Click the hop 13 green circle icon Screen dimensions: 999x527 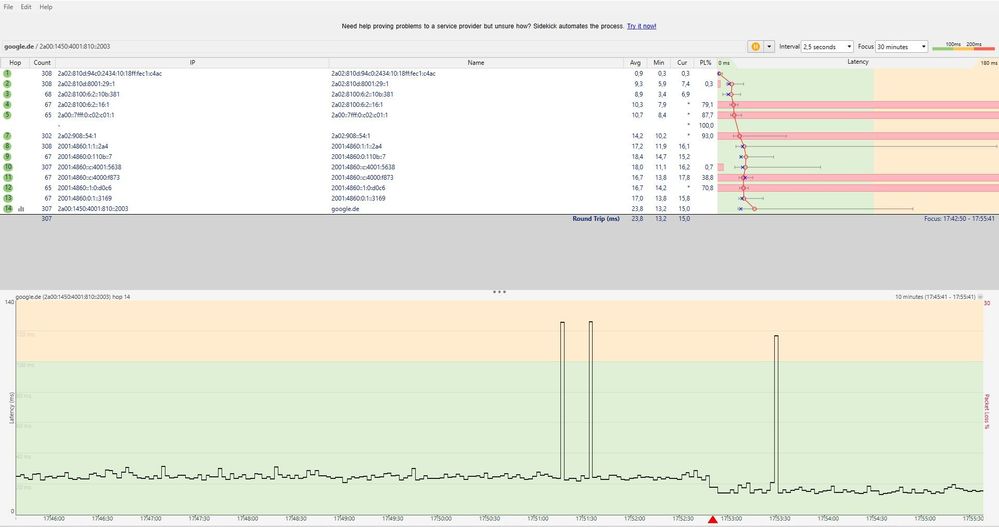(8, 198)
